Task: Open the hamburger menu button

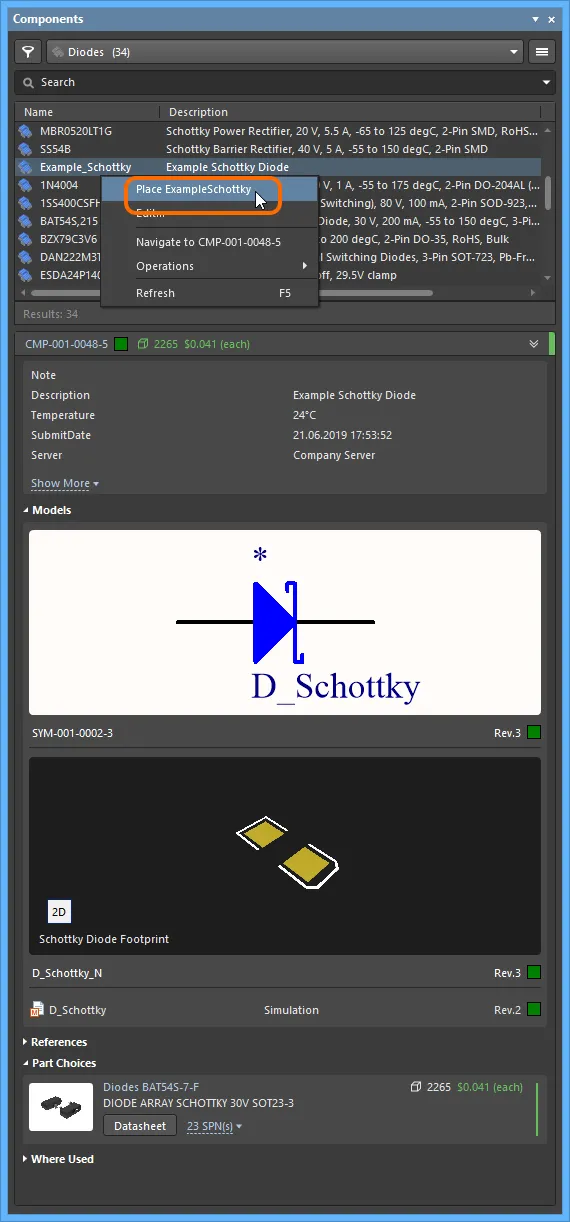Action: [x=542, y=51]
